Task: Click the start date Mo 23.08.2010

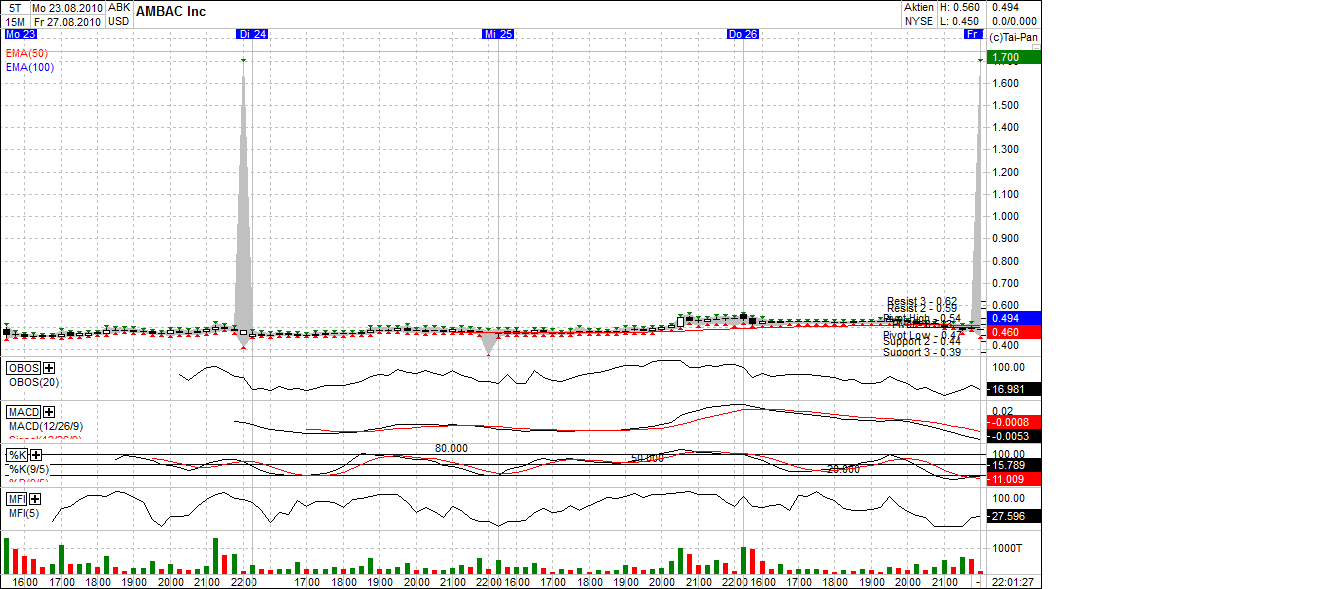Action: 67,7
